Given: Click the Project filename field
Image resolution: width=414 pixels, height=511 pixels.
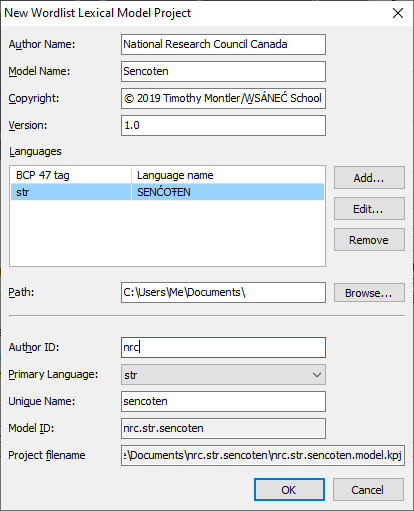Looking at the screenshot, I should 263,455.
